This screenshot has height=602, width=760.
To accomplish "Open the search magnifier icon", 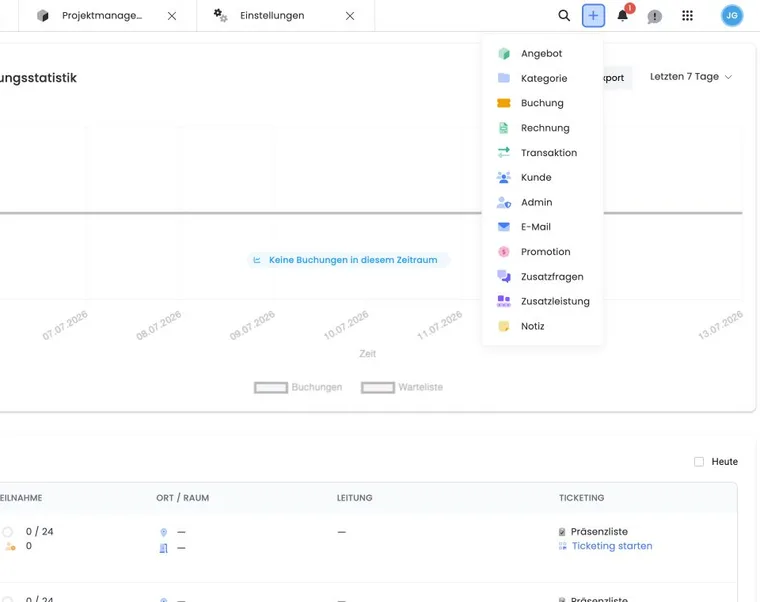I will pos(564,16).
